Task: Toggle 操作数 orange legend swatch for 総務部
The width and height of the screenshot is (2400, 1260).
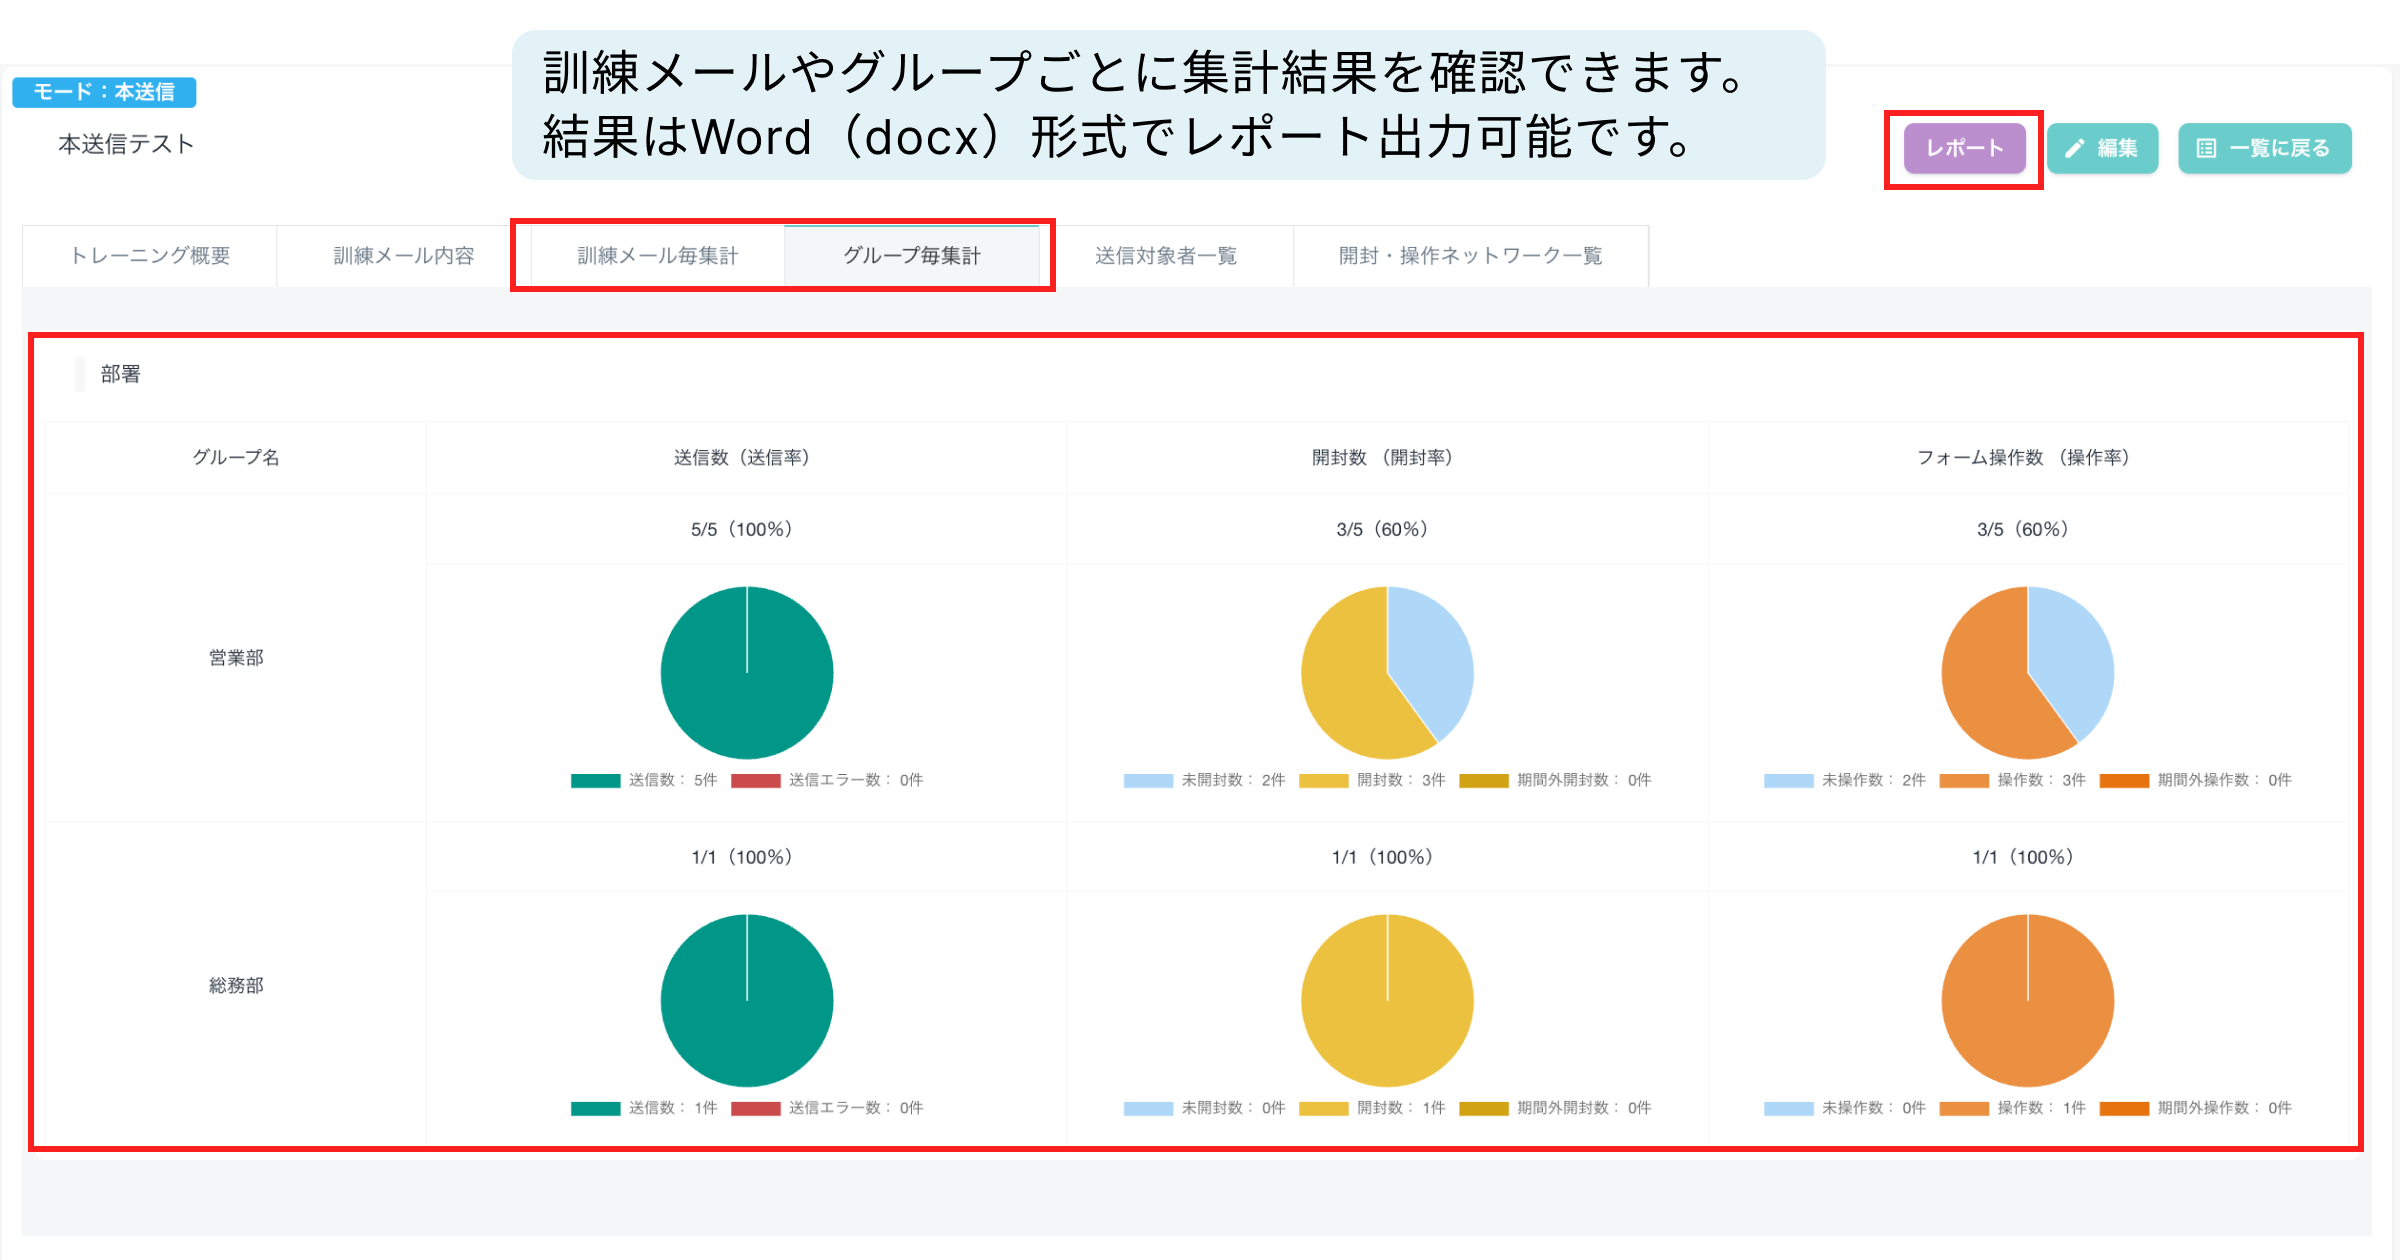Action: (1964, 1109)
